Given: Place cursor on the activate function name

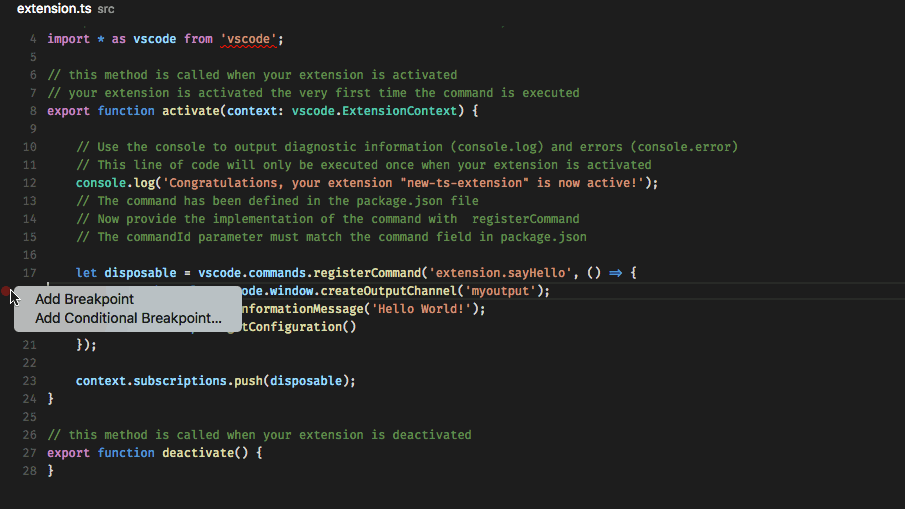Looking at the screenshot, I should [x=191, y=111].
